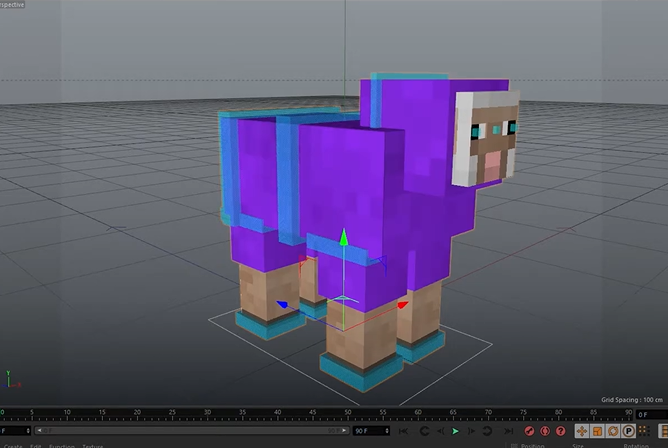Click the blue Z-axis arrow handle

pyautogui.click(x=282, y=304)
